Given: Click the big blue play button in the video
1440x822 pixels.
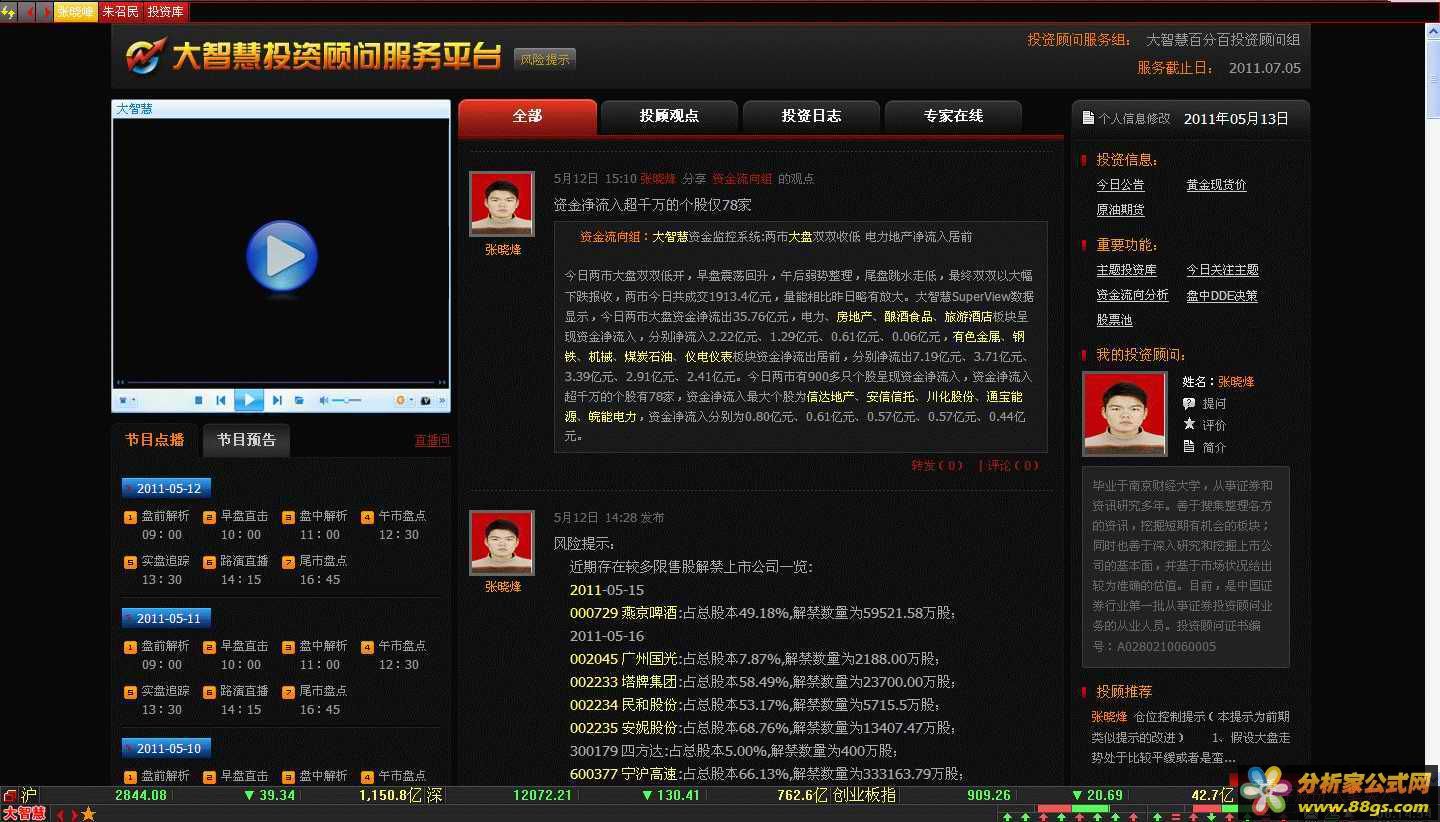Looking at the screenshot, I should (x=282, y=257).
